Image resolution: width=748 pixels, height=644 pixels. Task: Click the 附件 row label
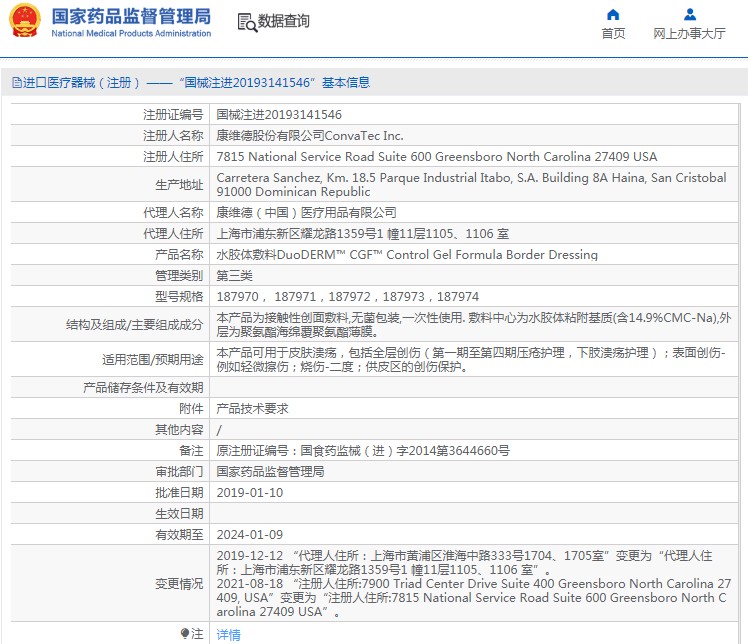tap(191, 409)
